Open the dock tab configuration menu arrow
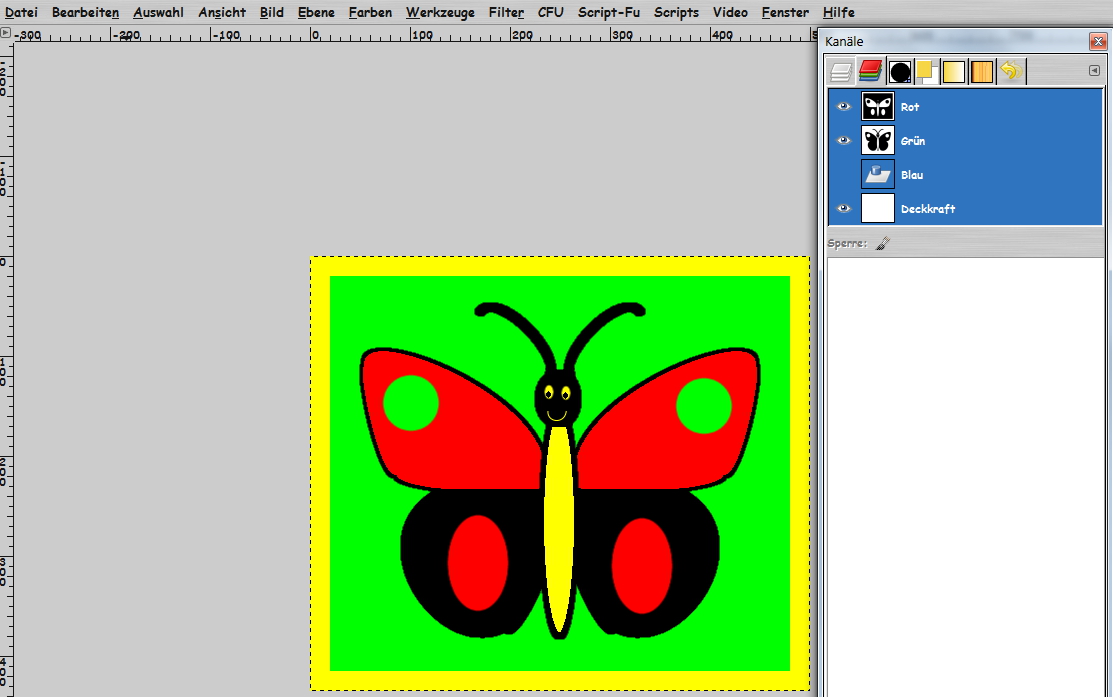This screenshot has width=1113, height=697. click(1094, 70)
